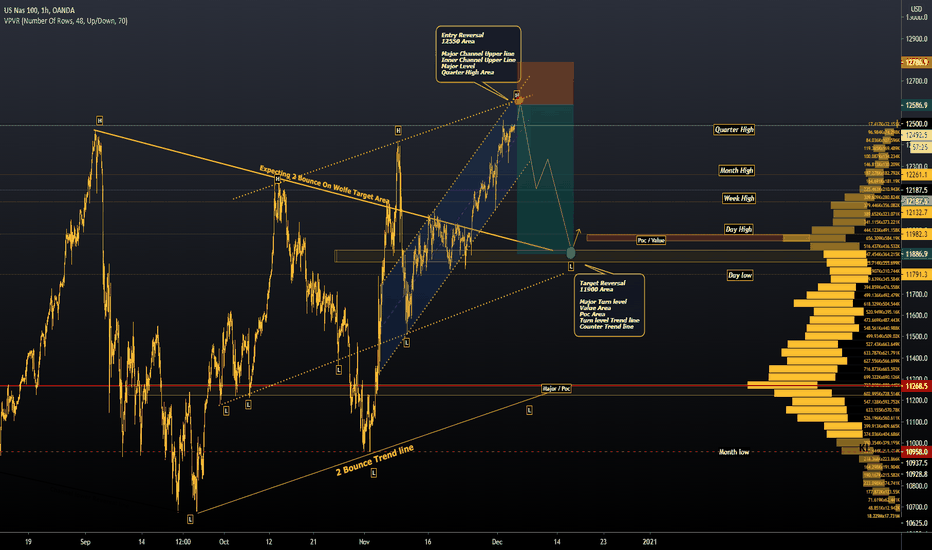
Task: Click the 'Expecting 2 Bounce On Wolfe Target Area' text
Action: [x=325, y=184]
